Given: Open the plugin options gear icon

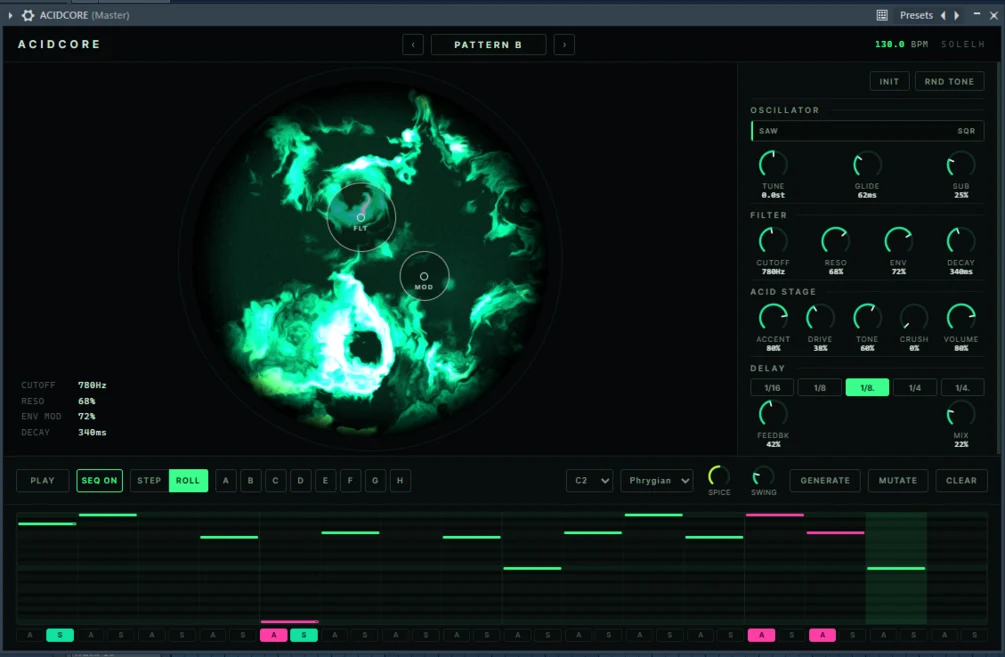Looking at the screenshot, I should click(28, 15).
